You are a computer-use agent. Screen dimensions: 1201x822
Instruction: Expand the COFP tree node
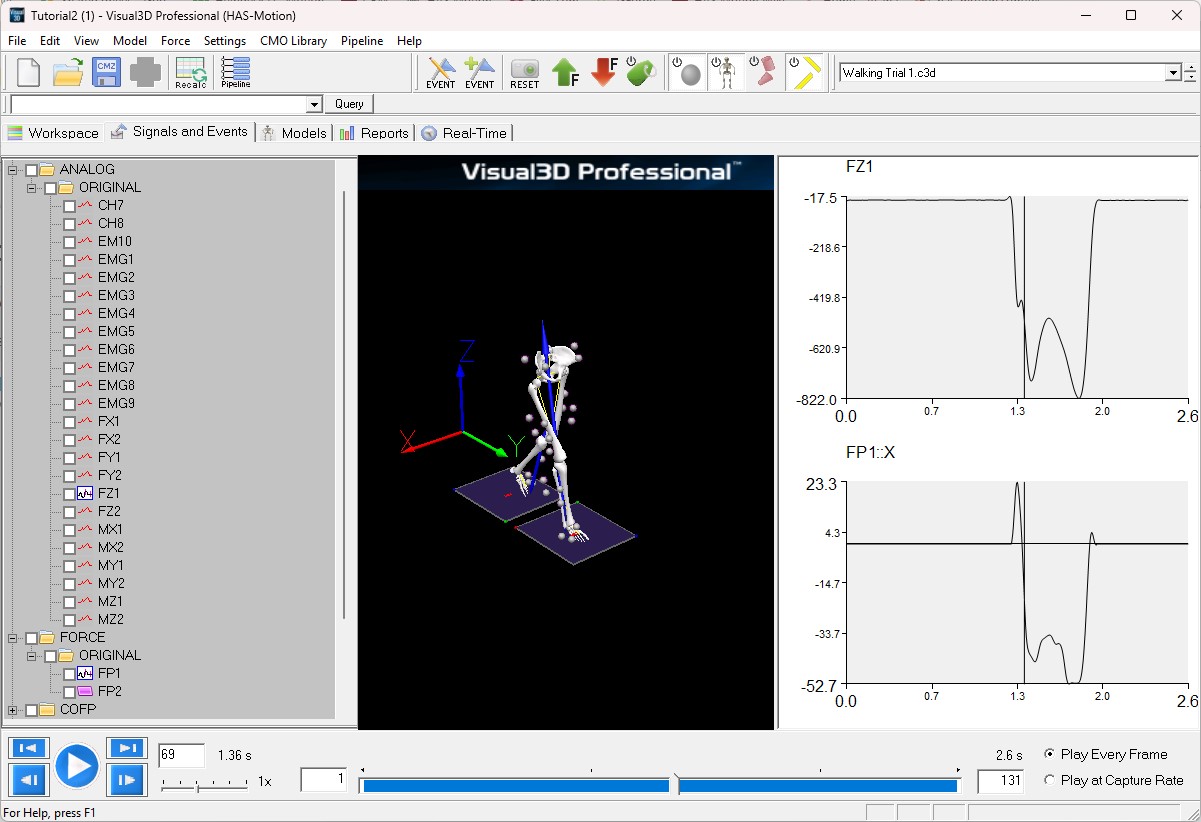13,710
